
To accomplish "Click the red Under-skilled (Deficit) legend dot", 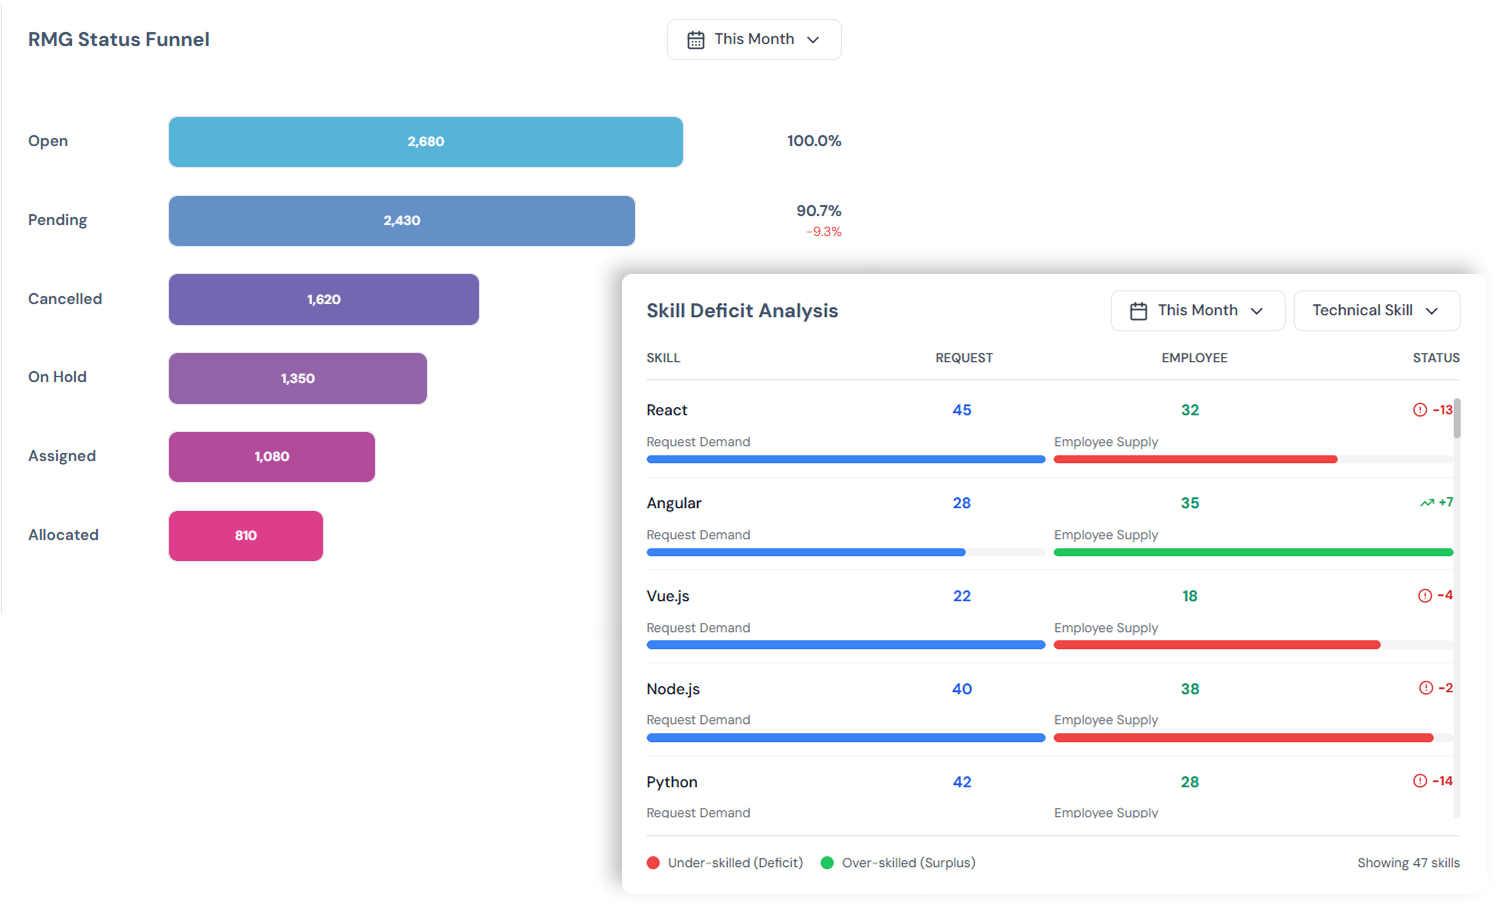I will [653, 863].
